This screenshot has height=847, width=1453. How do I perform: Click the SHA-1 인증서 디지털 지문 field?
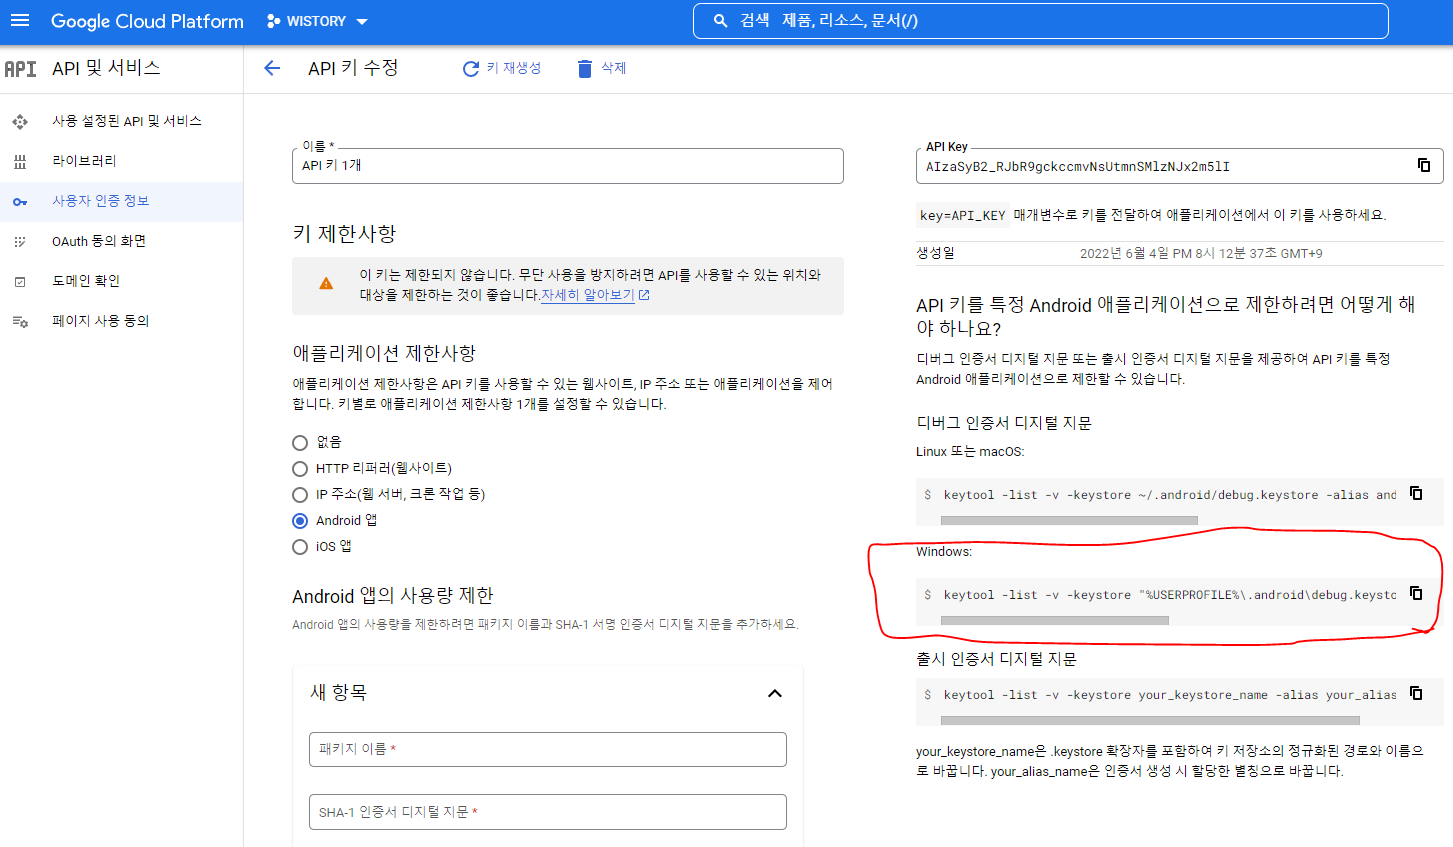click(548, 812)
